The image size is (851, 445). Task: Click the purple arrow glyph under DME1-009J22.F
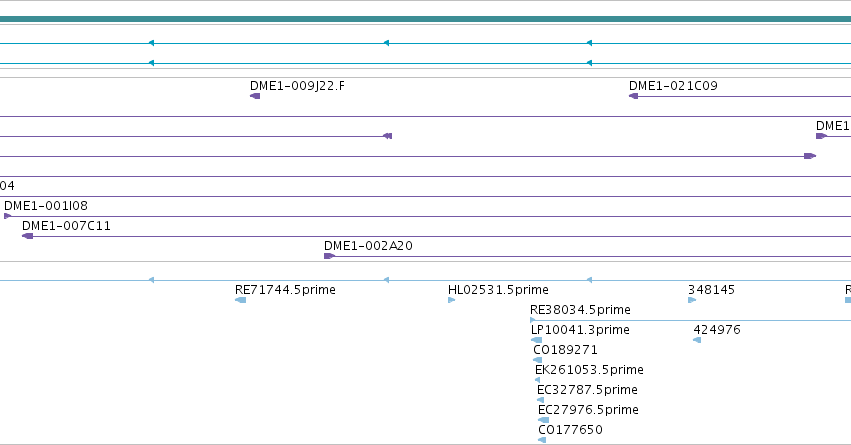(x=255, y=96)
